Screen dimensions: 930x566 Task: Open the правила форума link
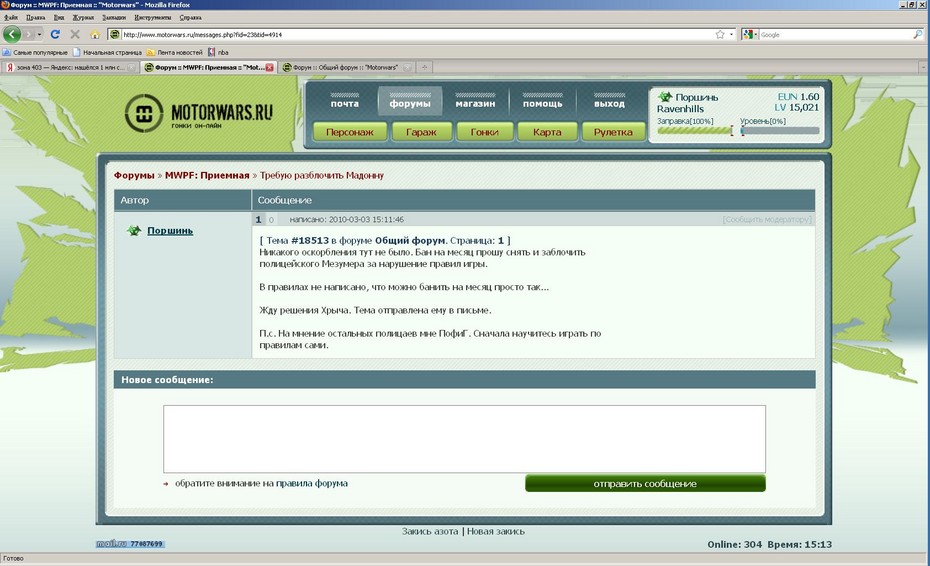tap(312, 483)
